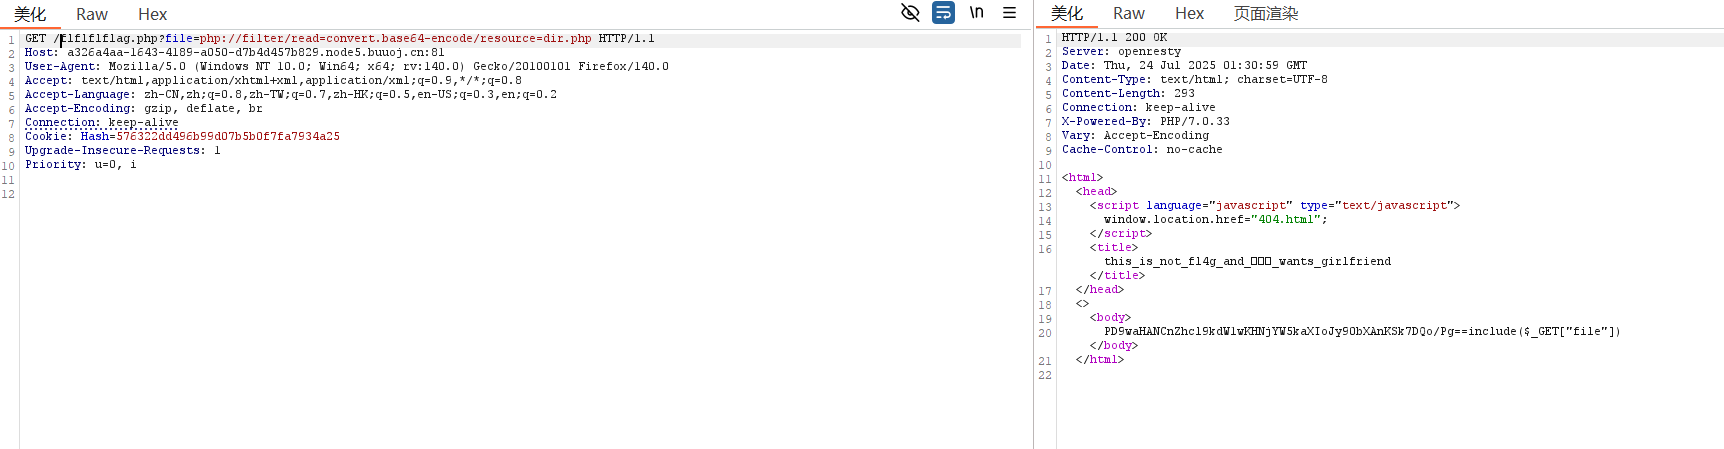The image size is (1724, 449).
Task: Click the Cache-Control: no-cache header
Action: (x=1142, y=150)
